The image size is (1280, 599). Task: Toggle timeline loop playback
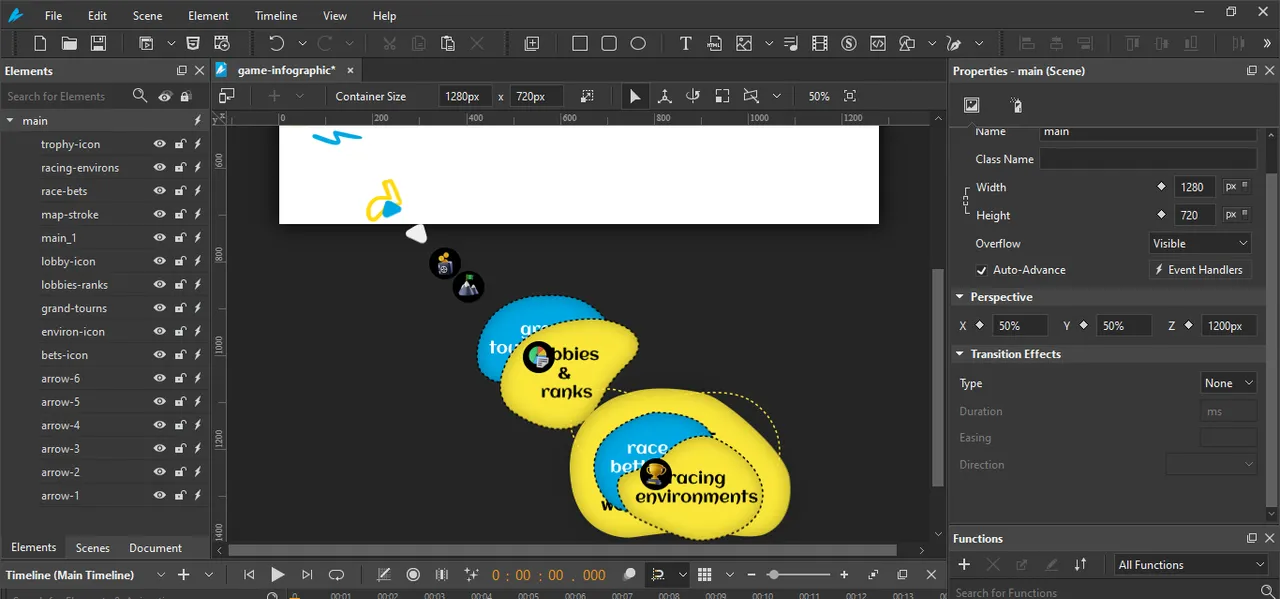click(337, 575)
